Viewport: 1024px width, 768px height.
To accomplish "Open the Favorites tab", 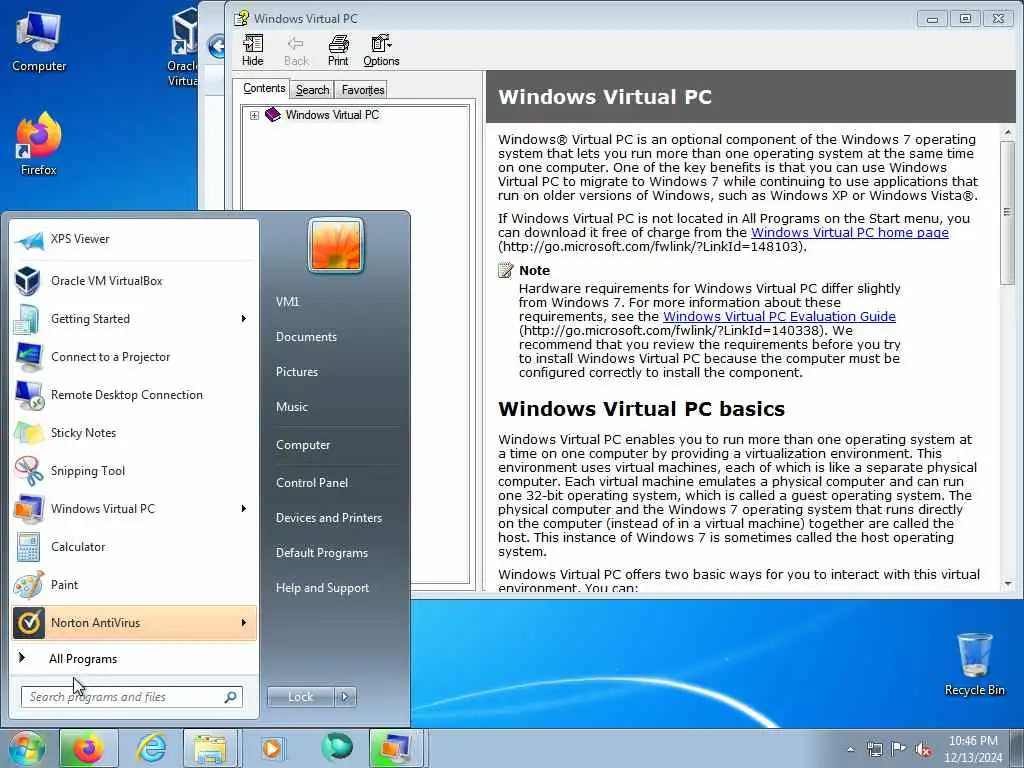I will pyautogui.click(x=363, y=89).
